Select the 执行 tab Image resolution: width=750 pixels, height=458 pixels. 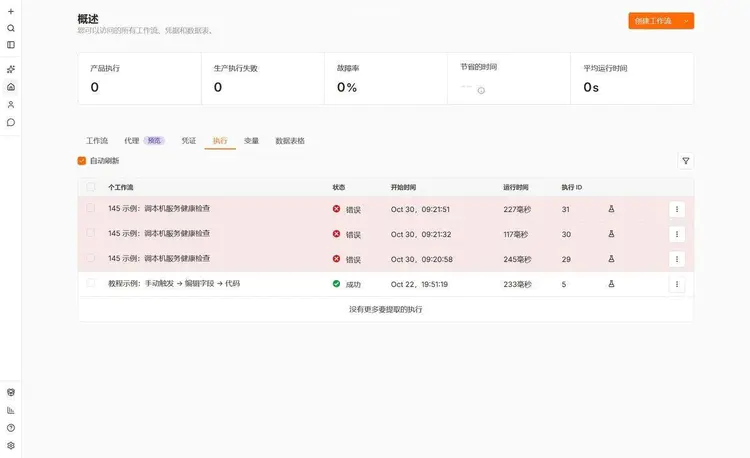(220, 141)
